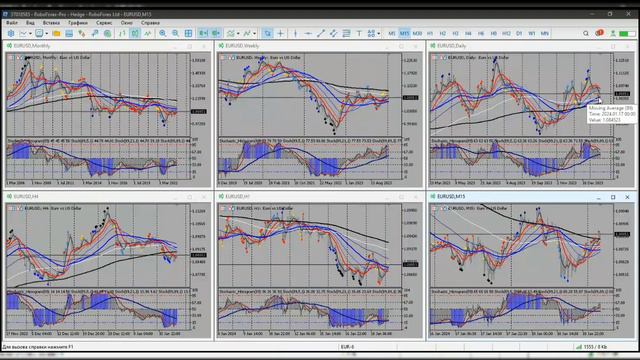
Task: Activate the crosshair cursor mode
Action: click(x=280, y=33)
